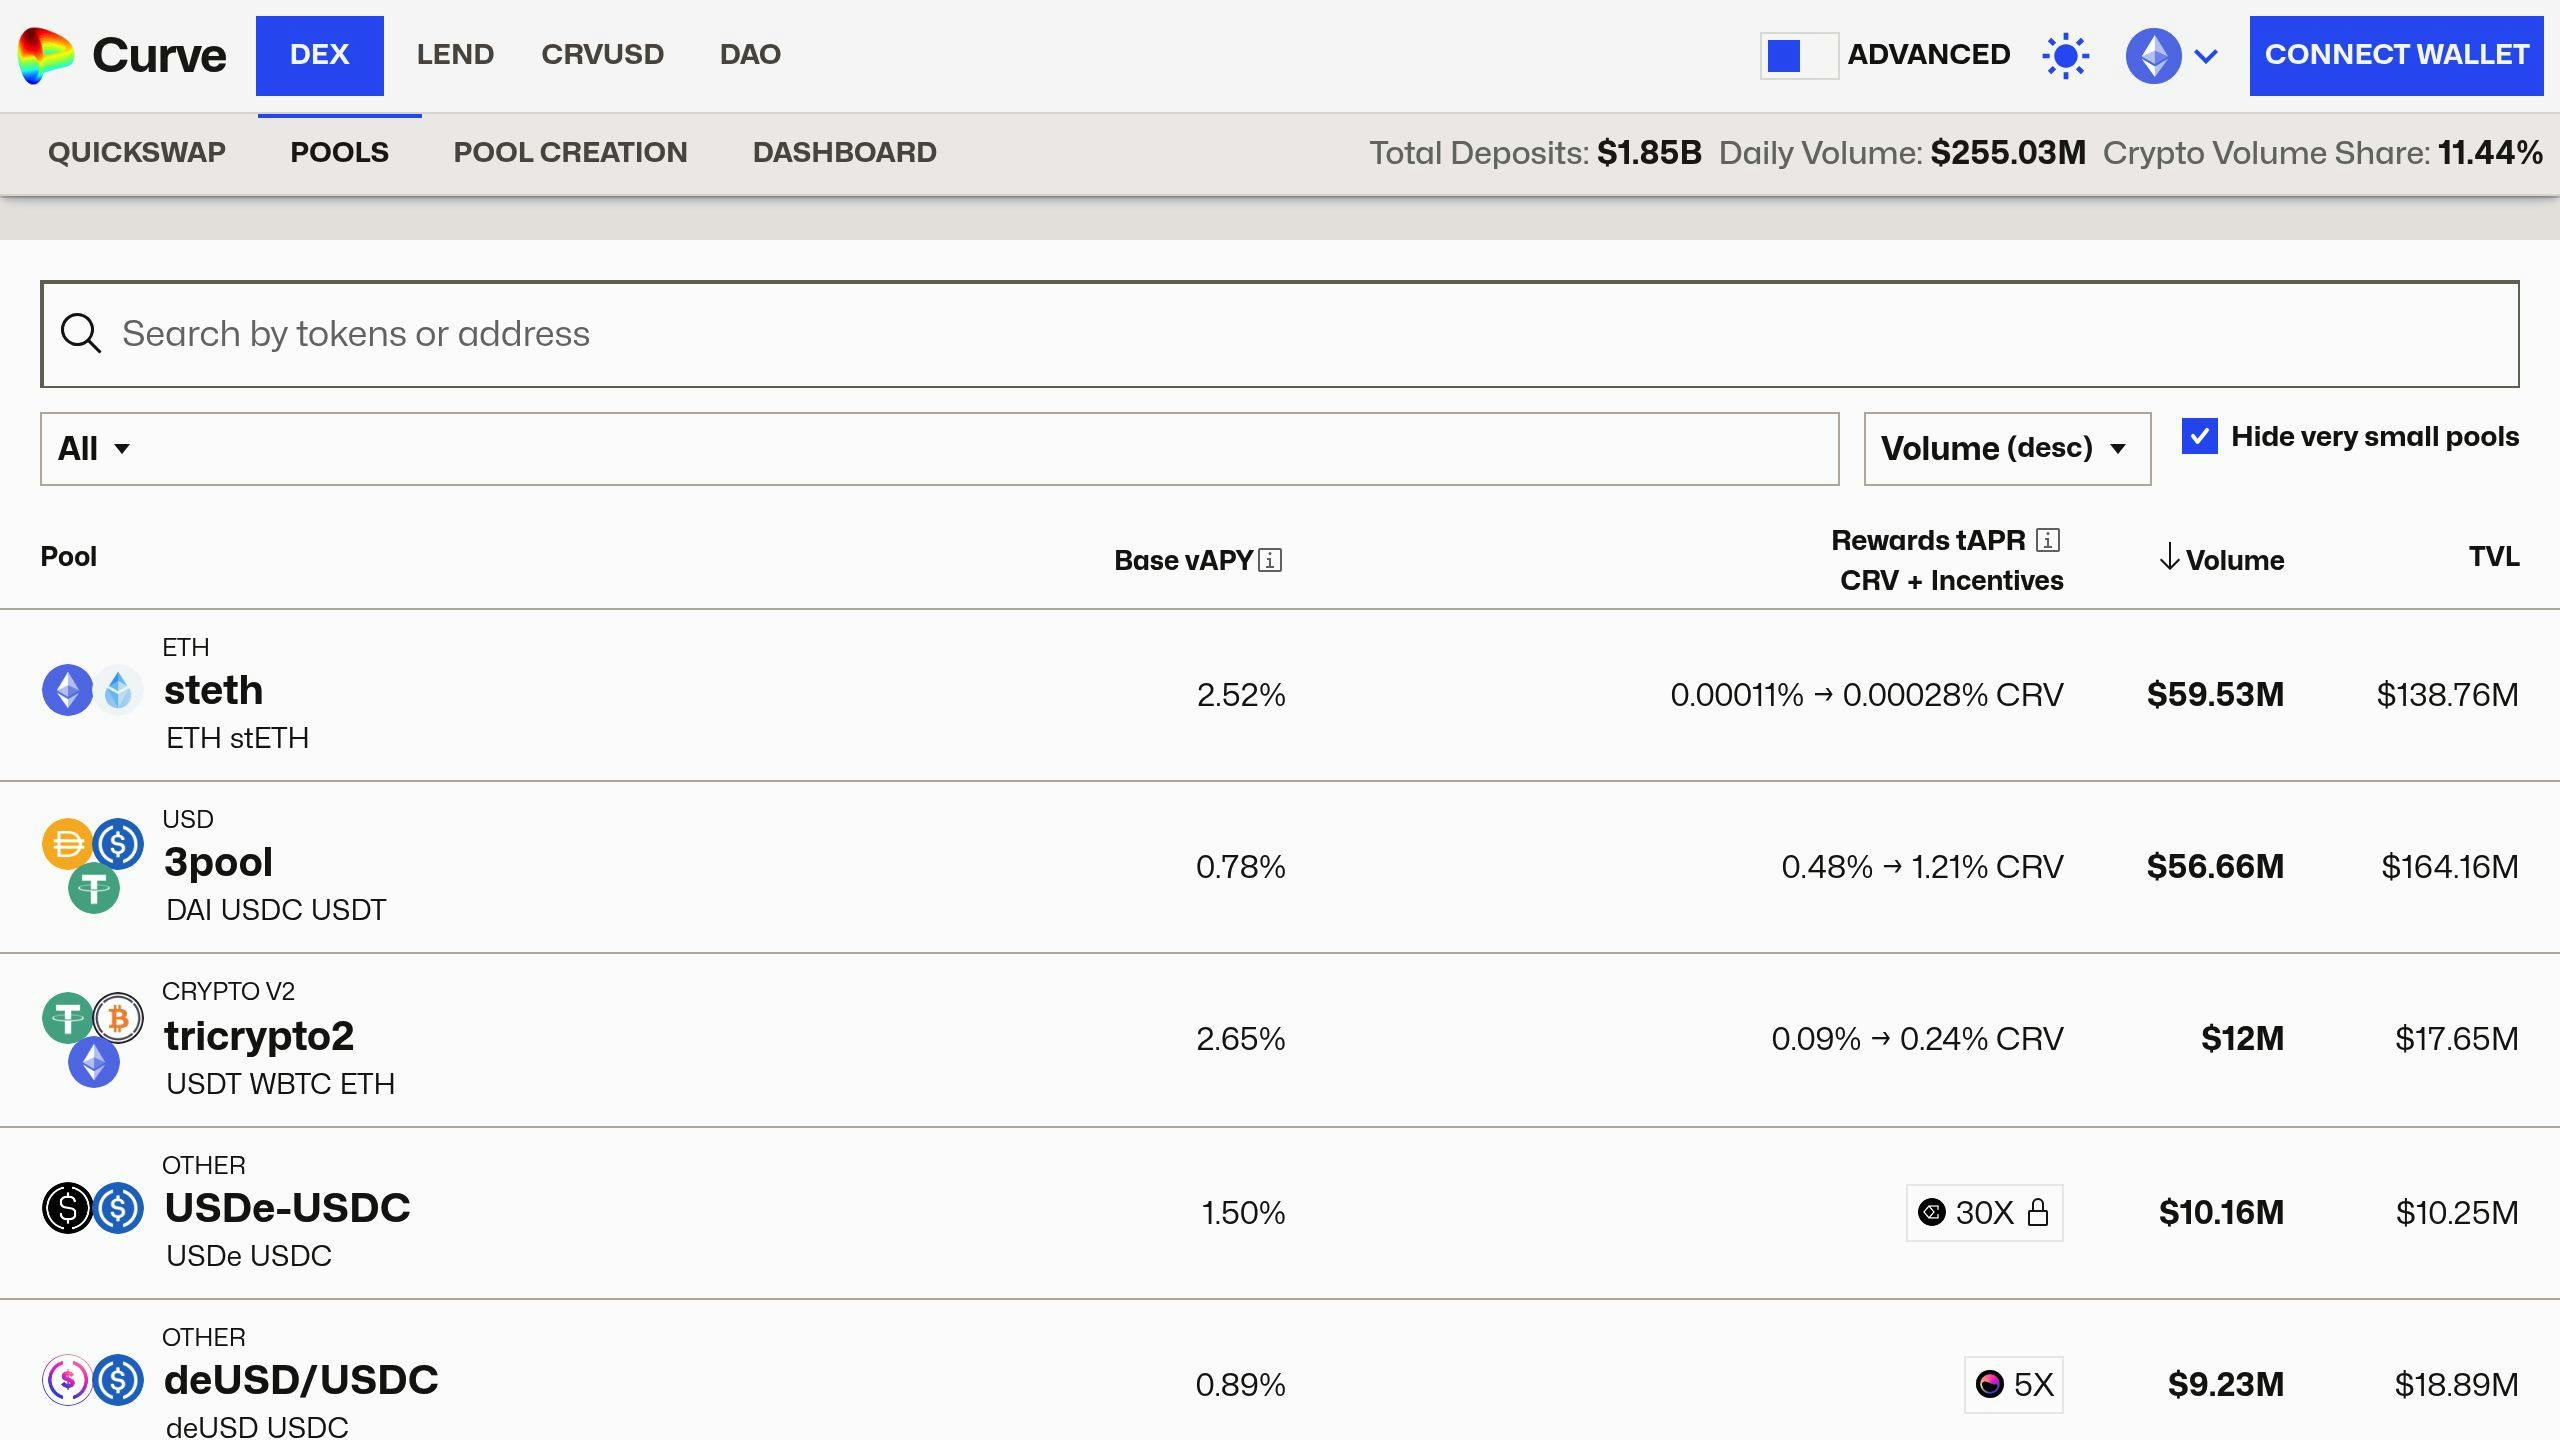The image size is (2560, 1440).
Task: Click the Curve wordmark text
Action: click(x=159, y=55)
